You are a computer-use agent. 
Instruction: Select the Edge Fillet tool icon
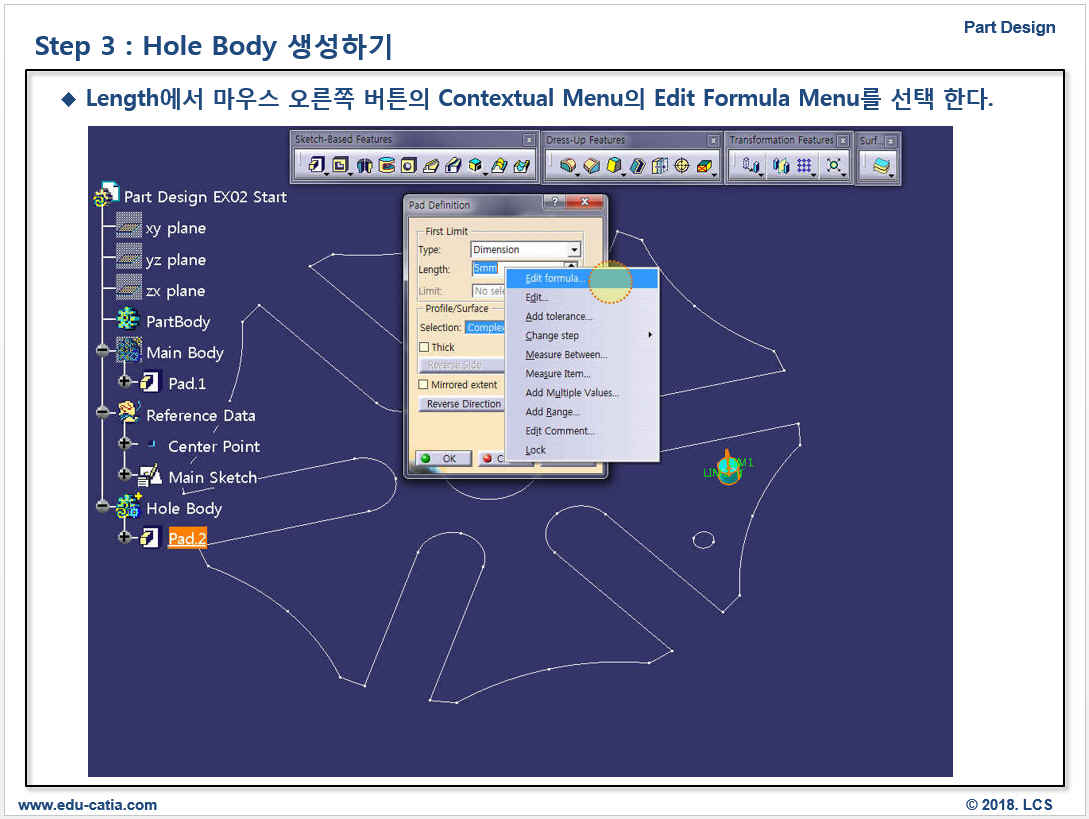click(x=567, y=166)
